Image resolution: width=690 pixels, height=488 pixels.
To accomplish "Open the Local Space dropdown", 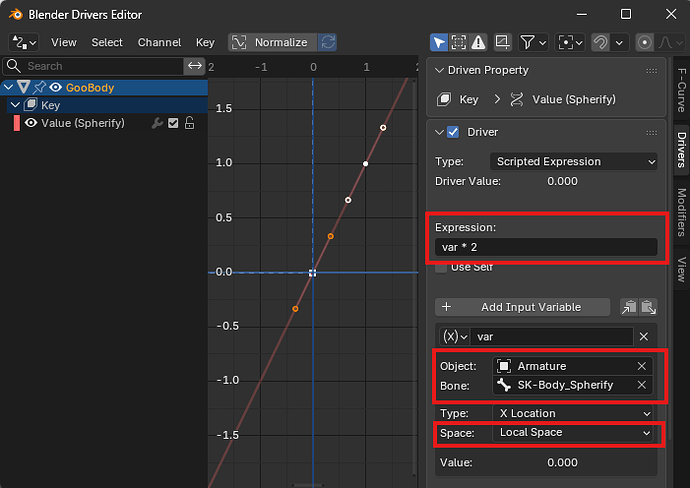I will (x=573, y=433).
